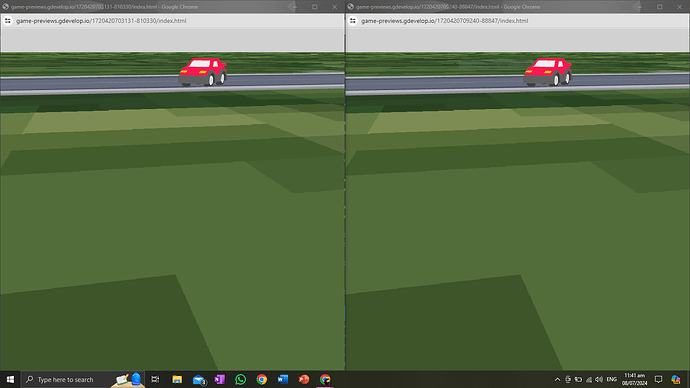
Task: Select the active Chrome preview taskbar icon
Action: (x=325, y=379)
